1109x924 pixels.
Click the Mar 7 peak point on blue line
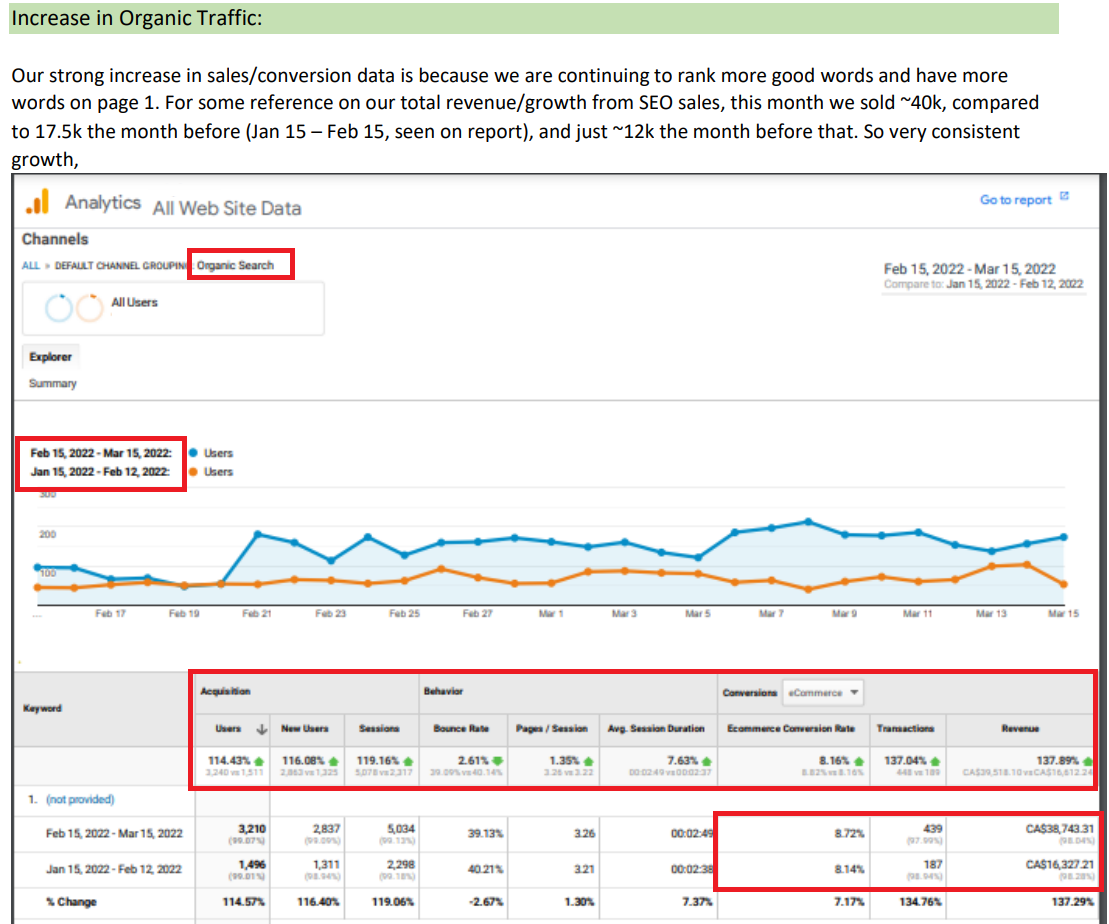coord(808,521)
